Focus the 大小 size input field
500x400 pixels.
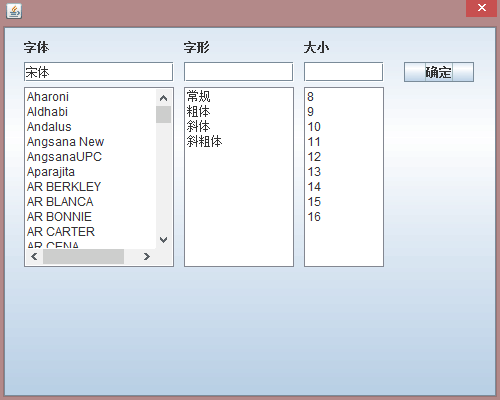[343, 72]
